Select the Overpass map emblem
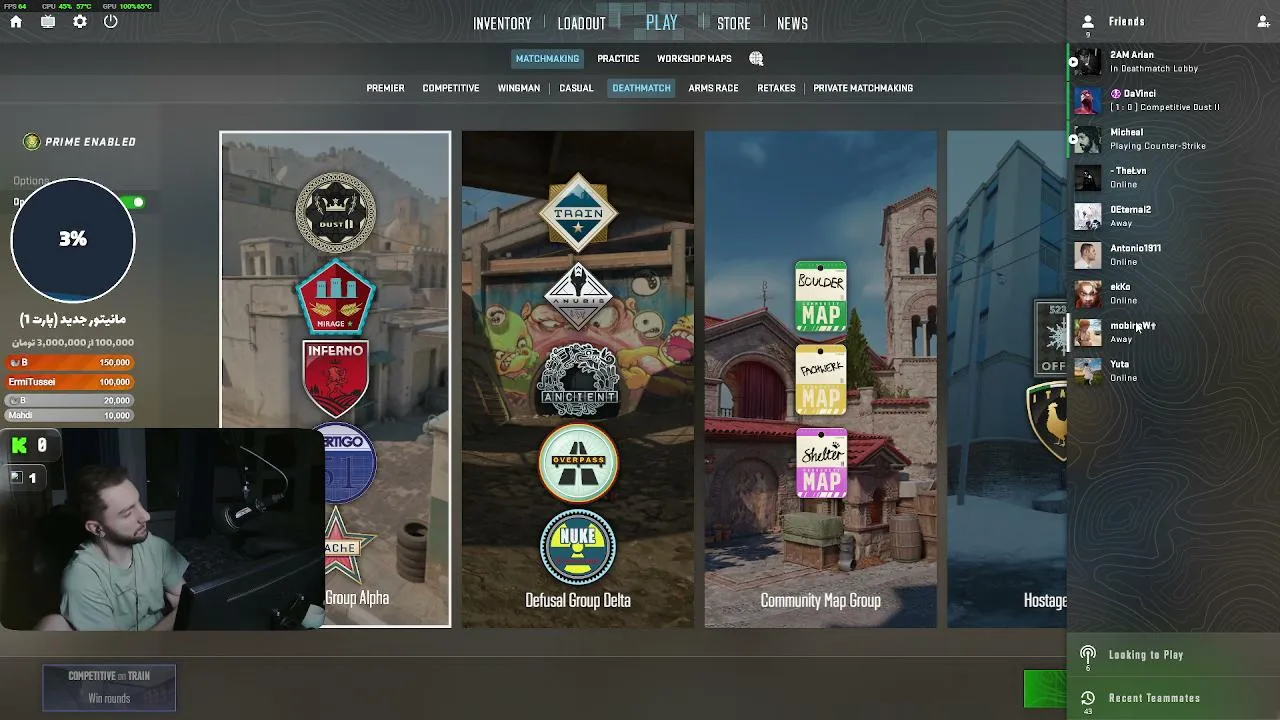The image size is (1280, 720). click(578, 463)
